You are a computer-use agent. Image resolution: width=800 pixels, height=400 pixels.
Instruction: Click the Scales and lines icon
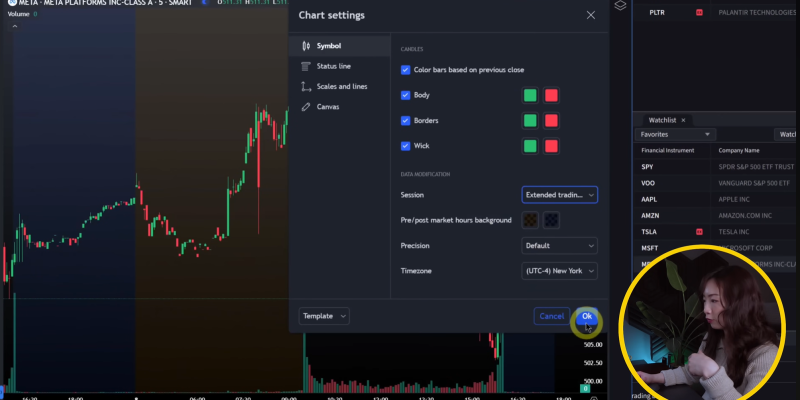point(307,86)
